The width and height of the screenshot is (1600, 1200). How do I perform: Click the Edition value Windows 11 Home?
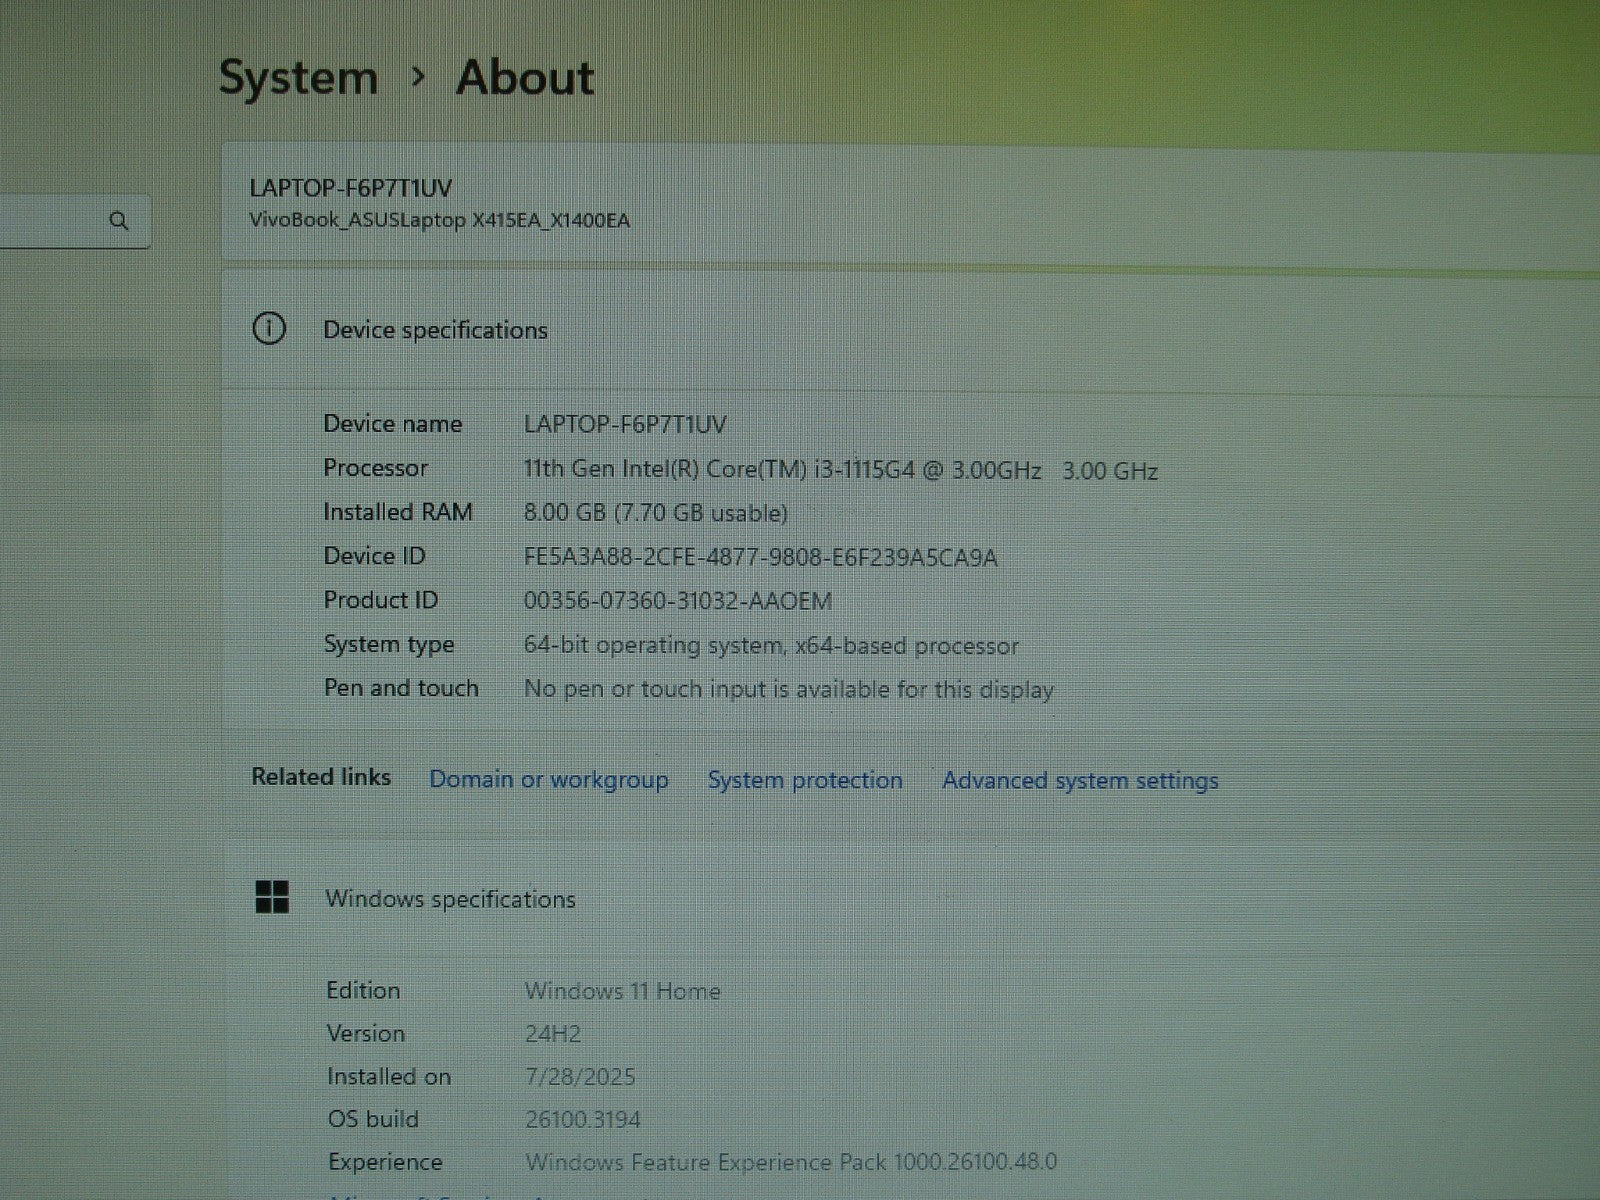click(622, 991)
